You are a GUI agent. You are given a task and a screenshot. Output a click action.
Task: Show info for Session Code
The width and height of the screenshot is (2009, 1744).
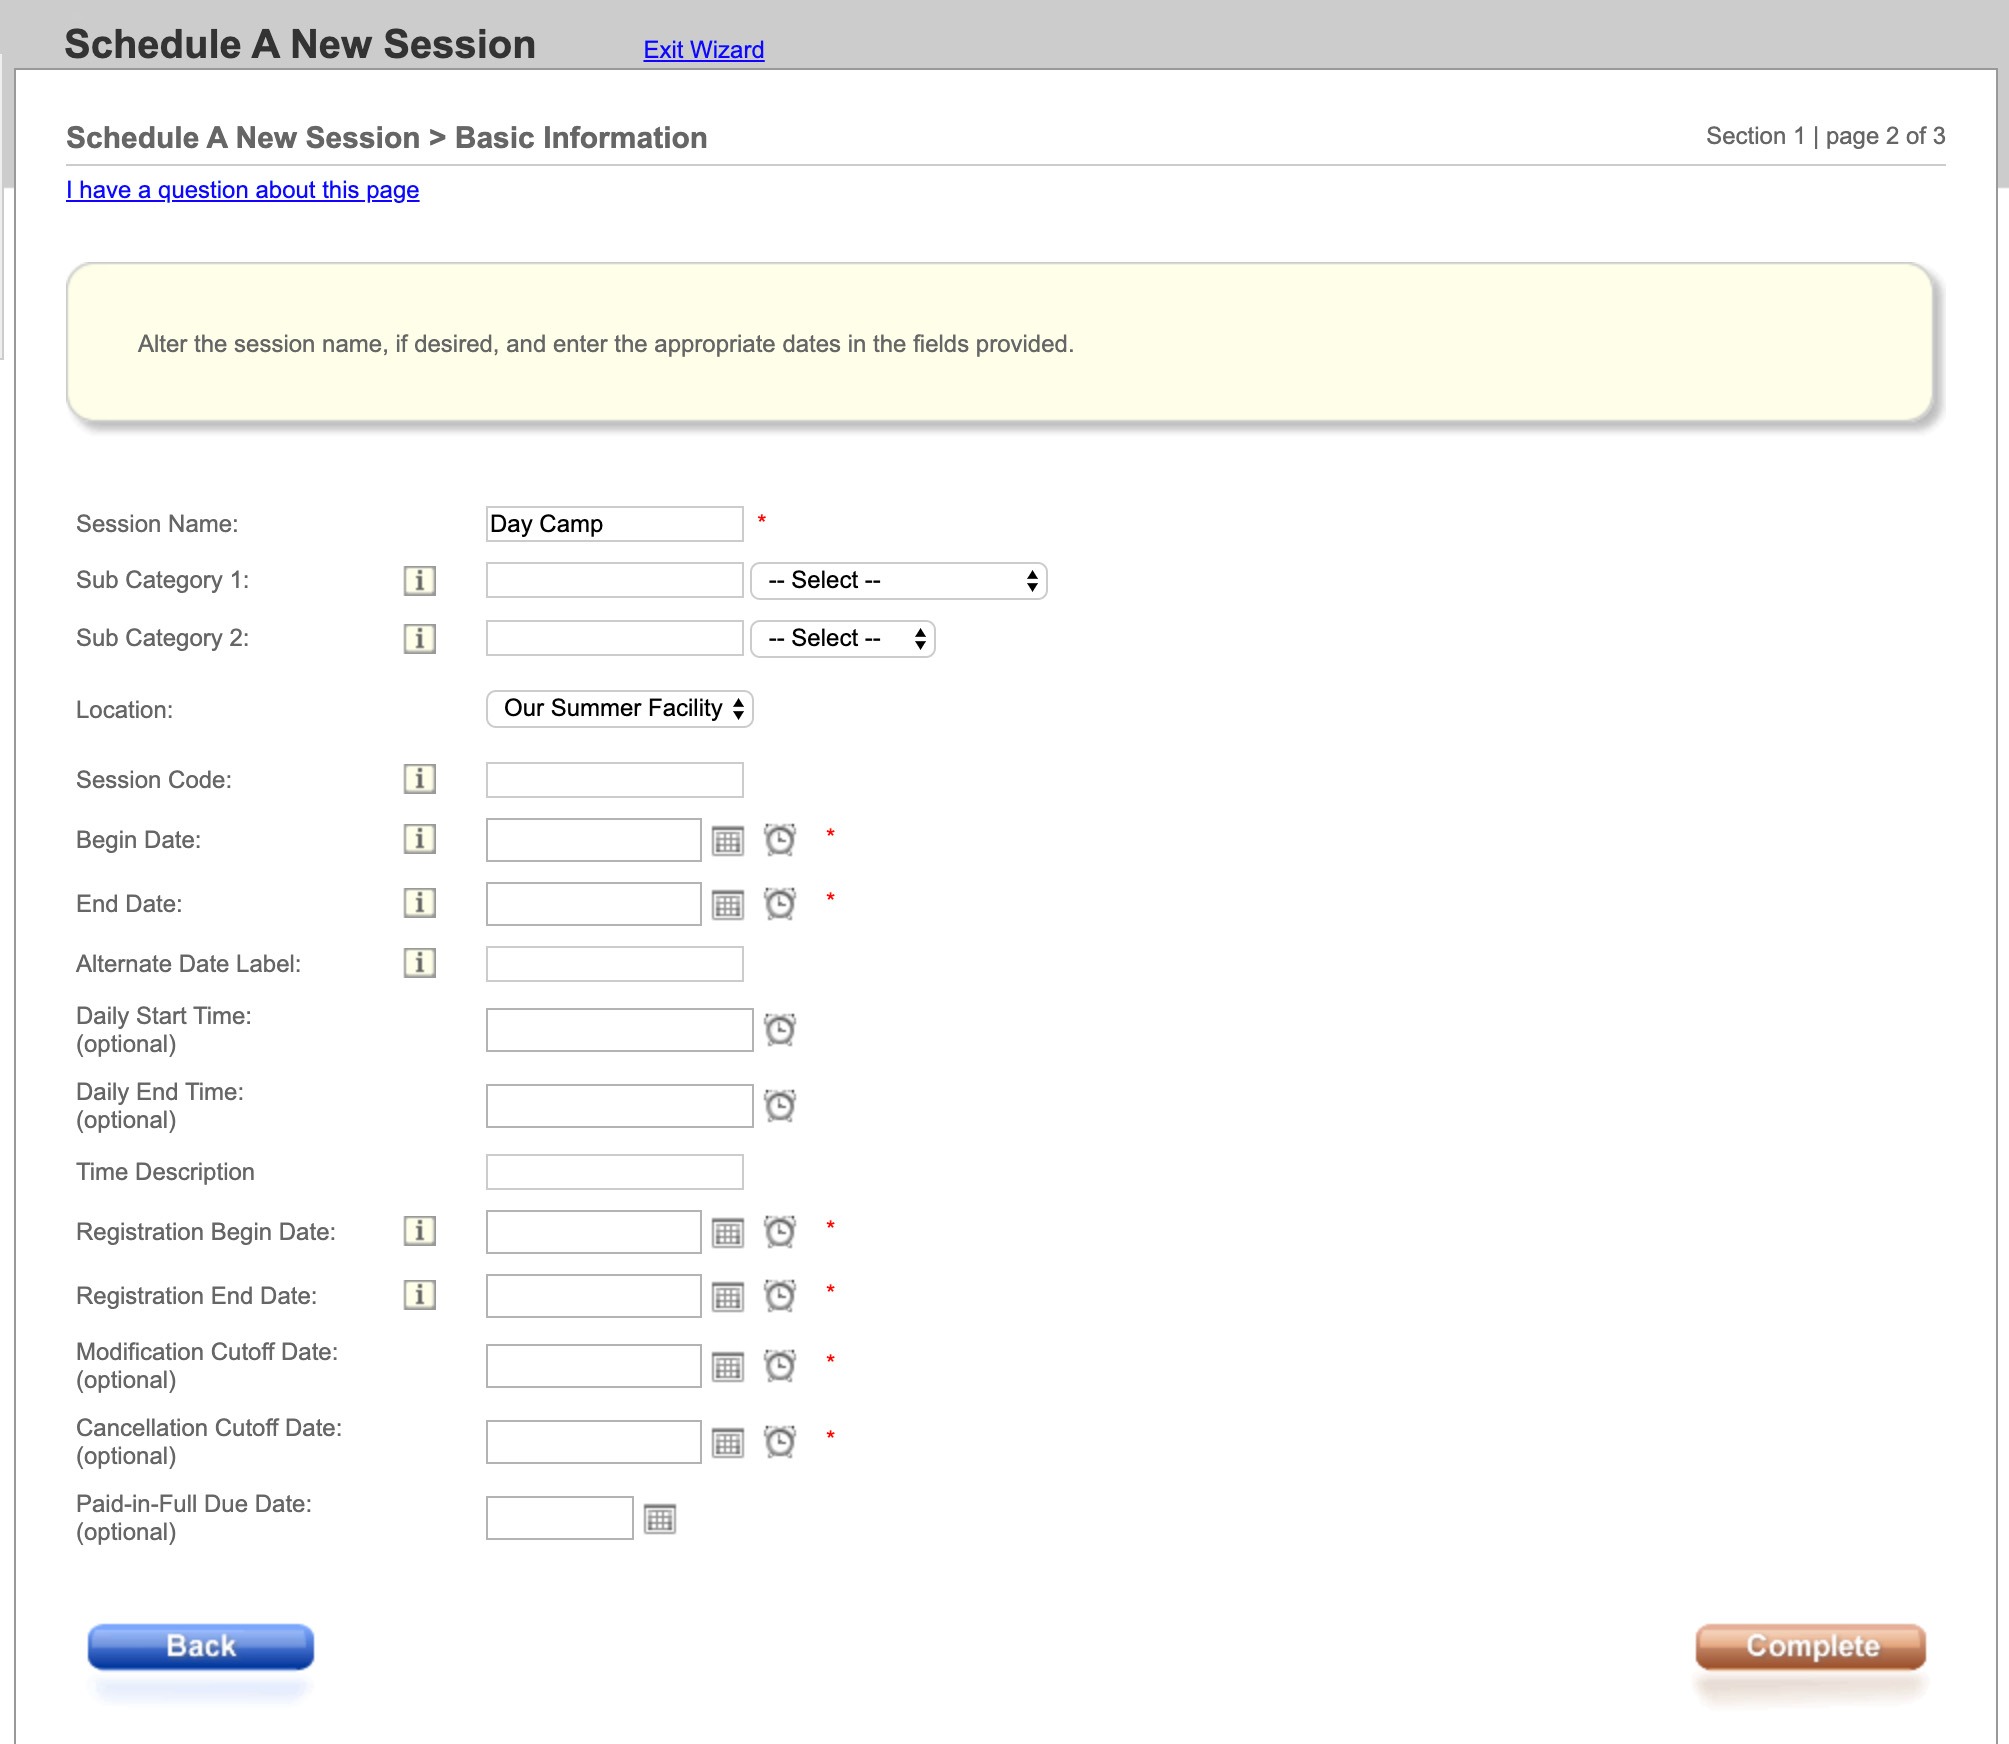(x=419, y=779)
